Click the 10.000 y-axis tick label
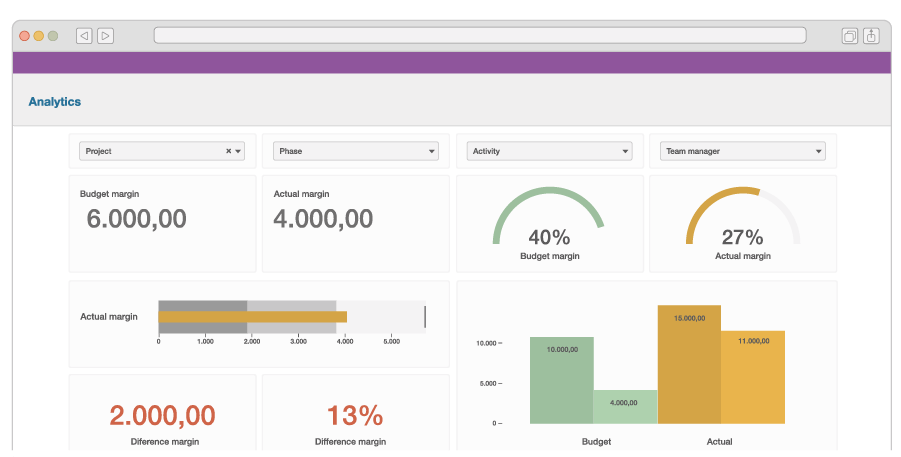 (x=486, y=343)
